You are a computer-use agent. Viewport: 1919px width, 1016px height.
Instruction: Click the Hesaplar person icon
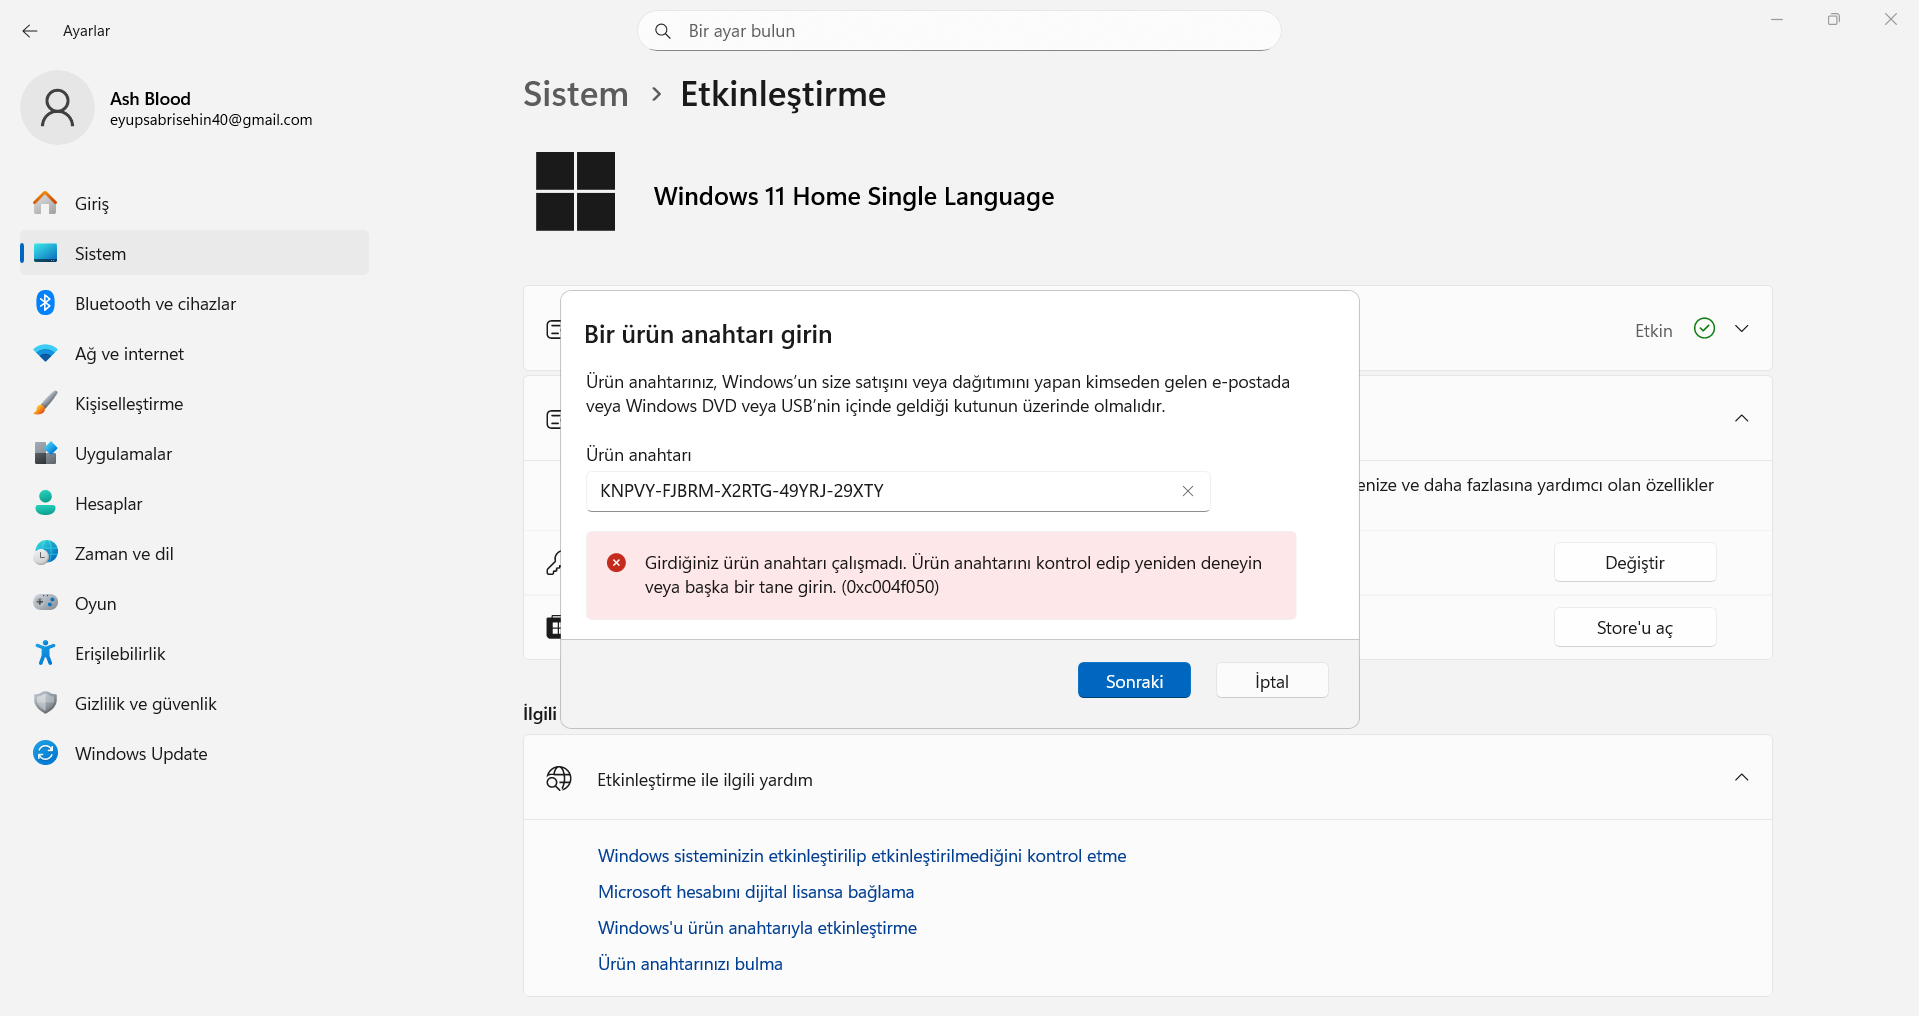tap(45, 503)
